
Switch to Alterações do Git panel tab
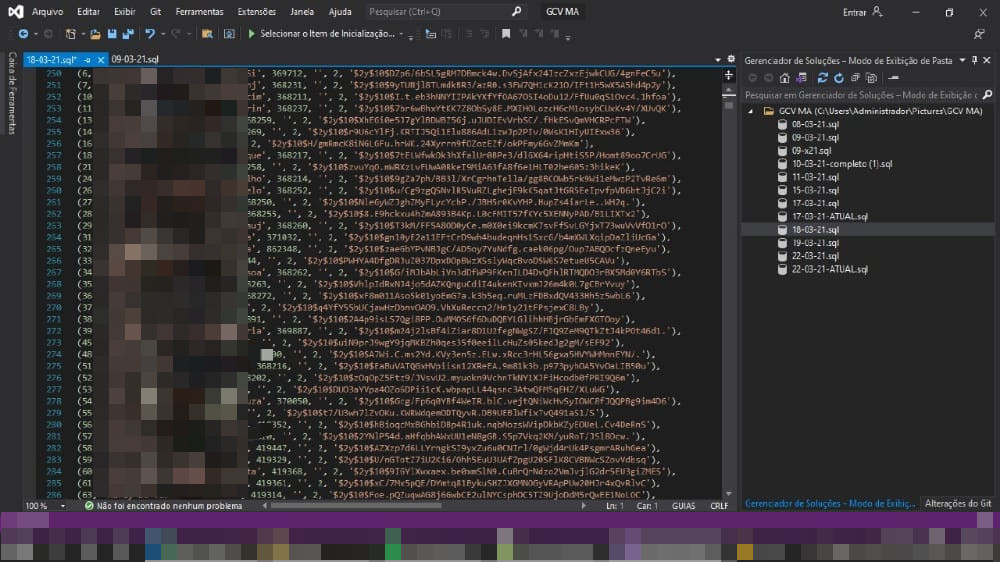coord(958,504)
